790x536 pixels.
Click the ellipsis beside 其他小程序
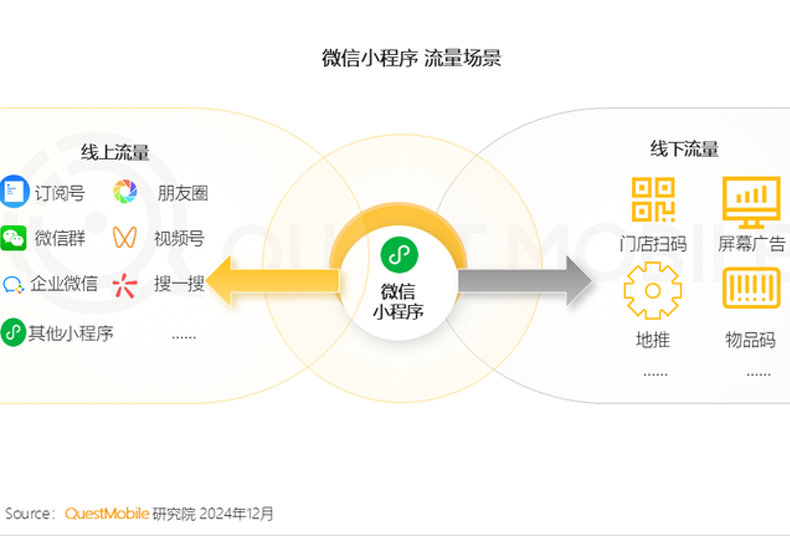pos(183,336)
